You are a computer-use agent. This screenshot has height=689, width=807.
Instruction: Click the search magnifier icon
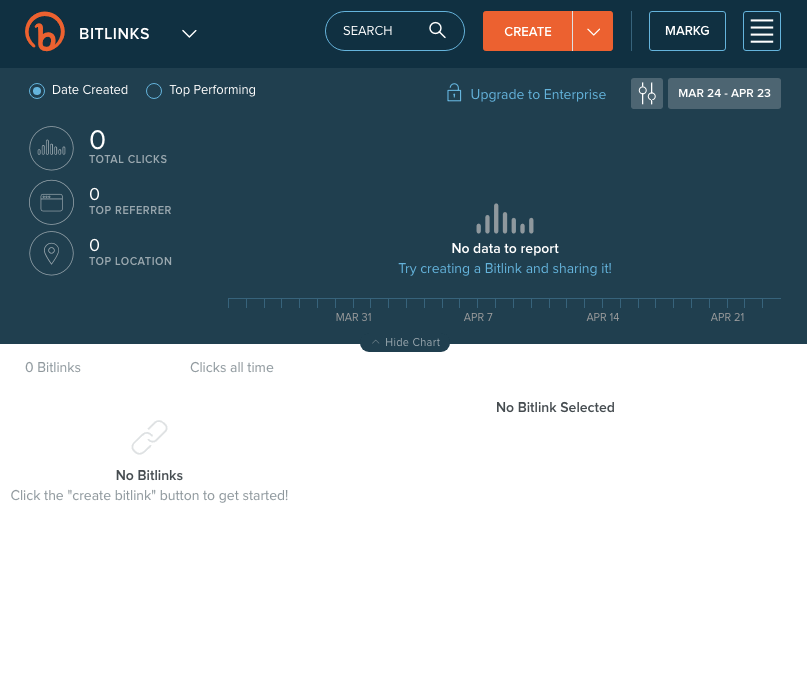click(437, 30)
